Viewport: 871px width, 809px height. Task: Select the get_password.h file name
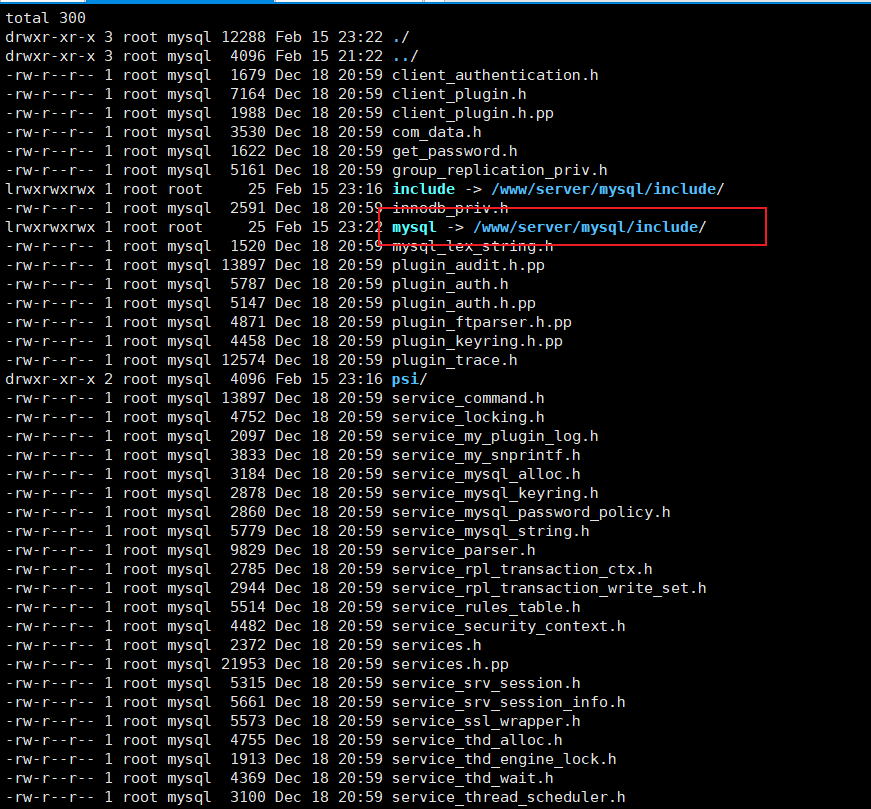coord(454,151)
